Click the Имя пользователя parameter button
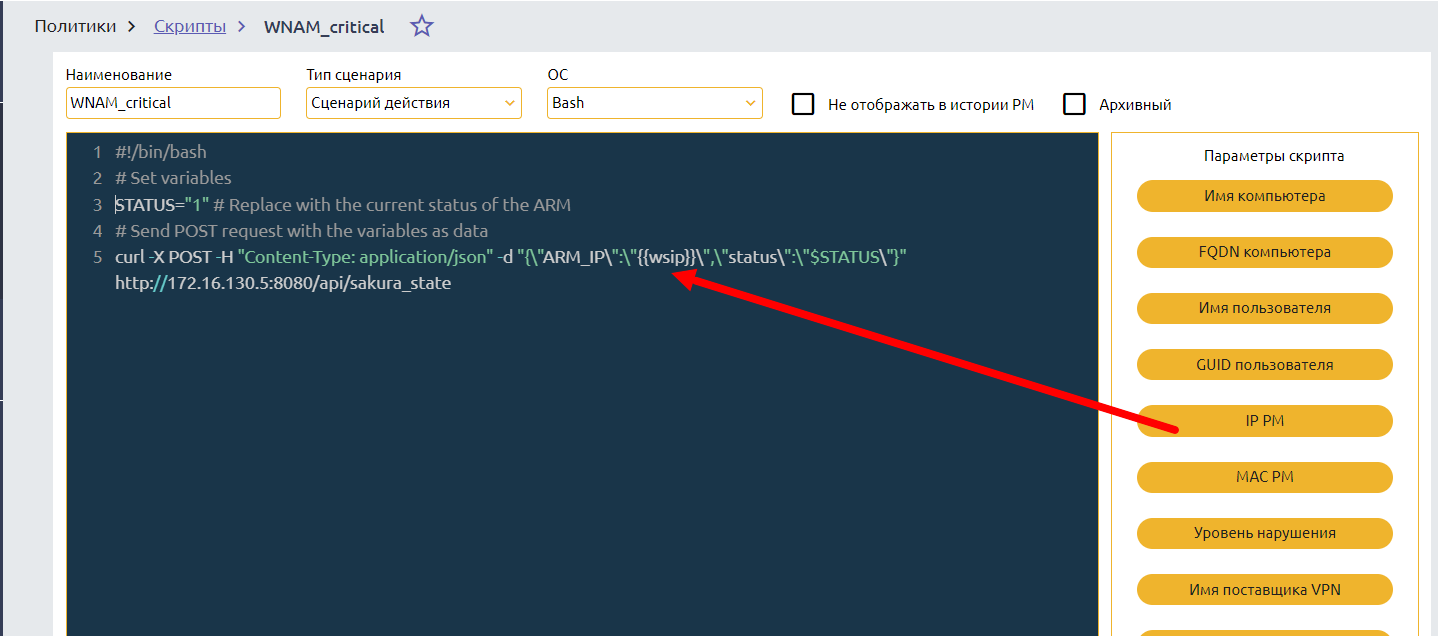 [1264, 308]
